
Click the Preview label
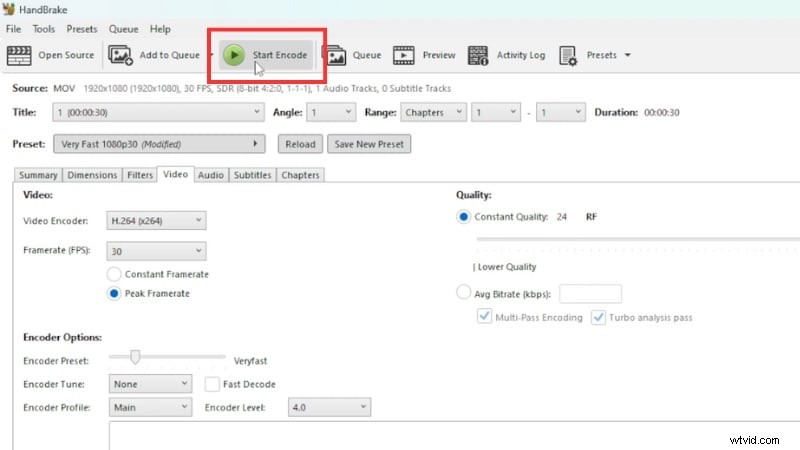[439, 55]
